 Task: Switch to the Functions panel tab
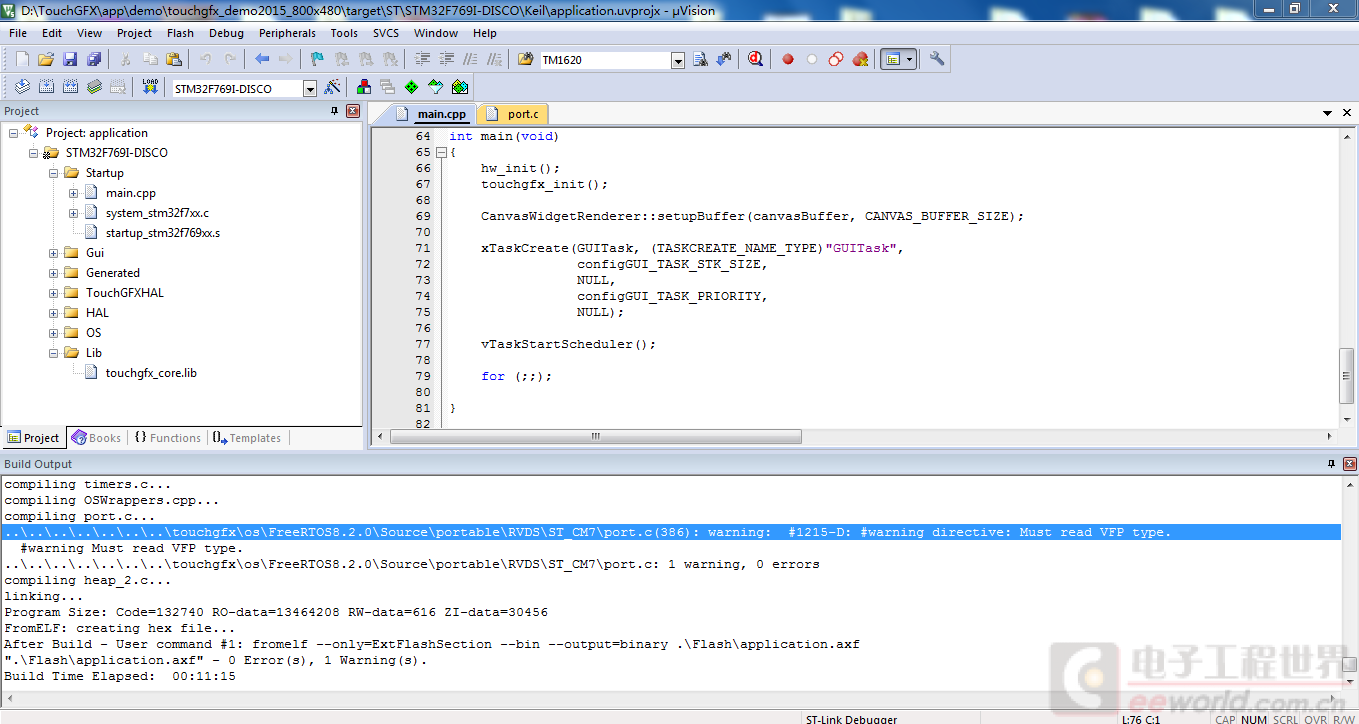coord(167,438)
